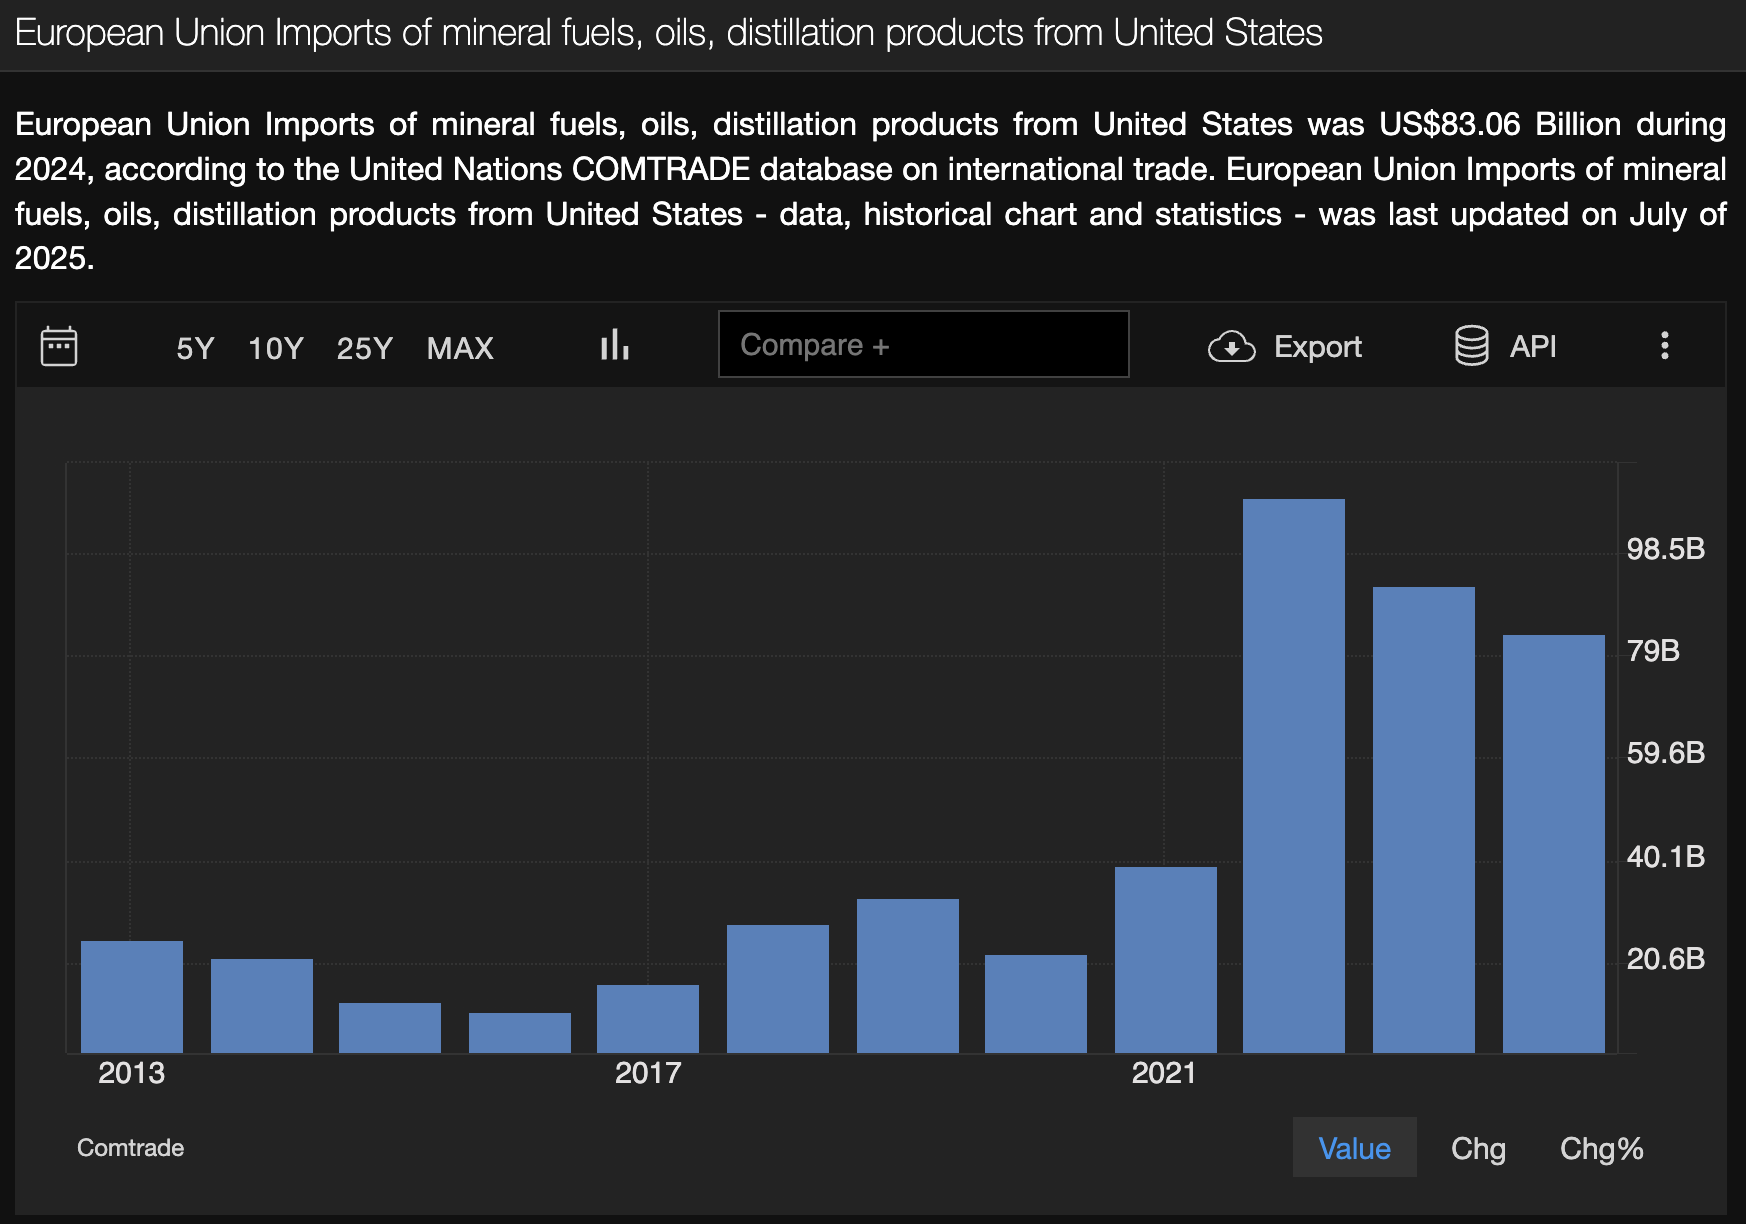Click the last bar for 2024
This screenshot has width=1746, height=1224.
[x=1554, y=844]
